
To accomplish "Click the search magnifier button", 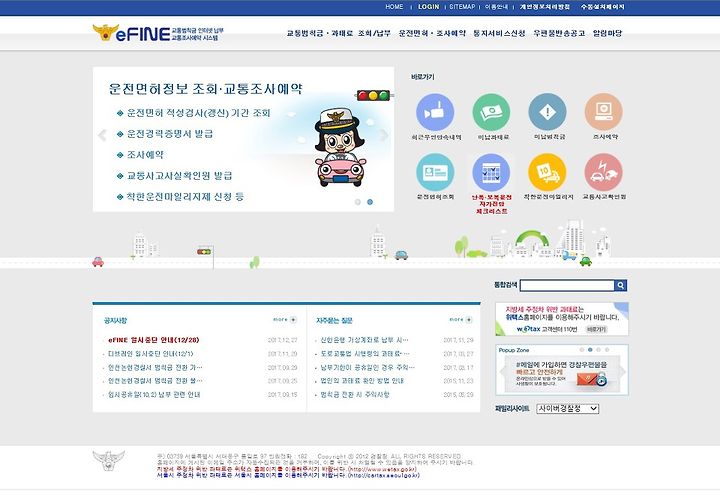I will click(620, 286).
